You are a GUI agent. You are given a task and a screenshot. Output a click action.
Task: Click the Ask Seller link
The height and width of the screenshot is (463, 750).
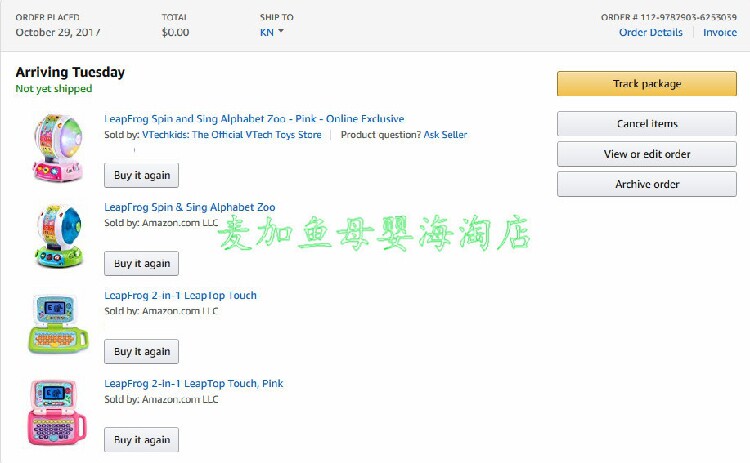click(445, 134)
